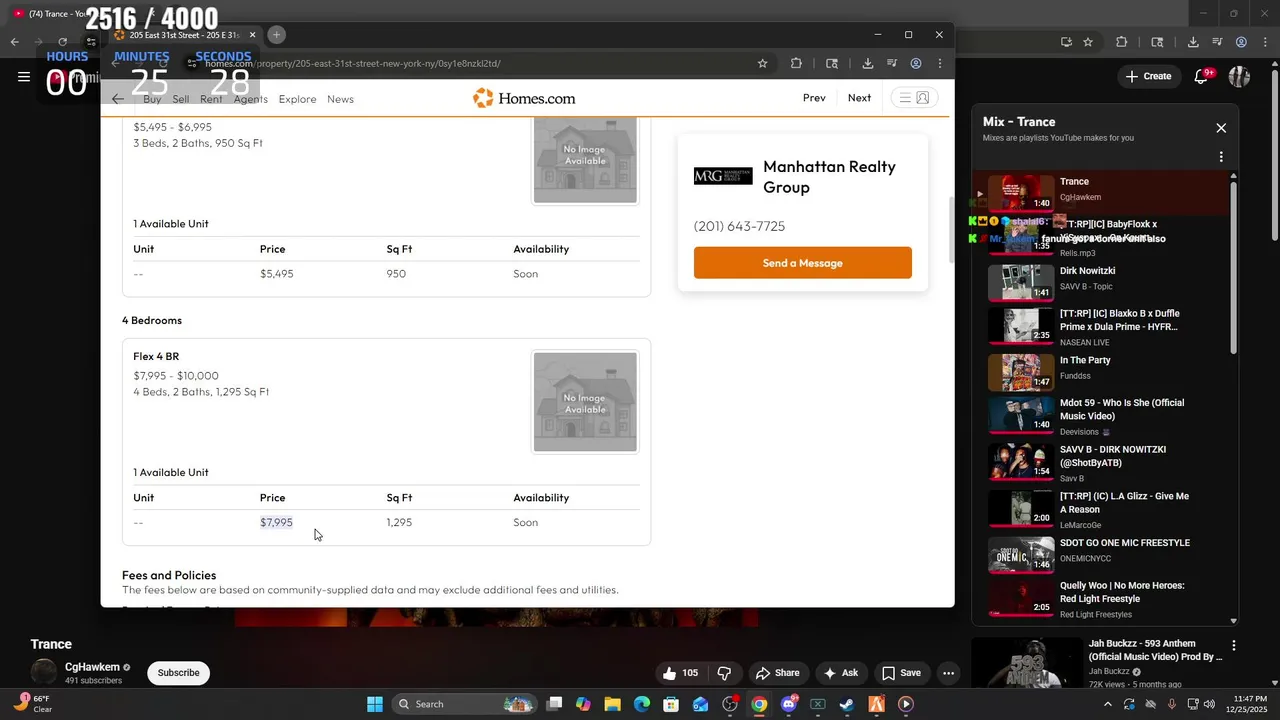Open Downloads icon in Homes.com browser window

click(867, 63)
